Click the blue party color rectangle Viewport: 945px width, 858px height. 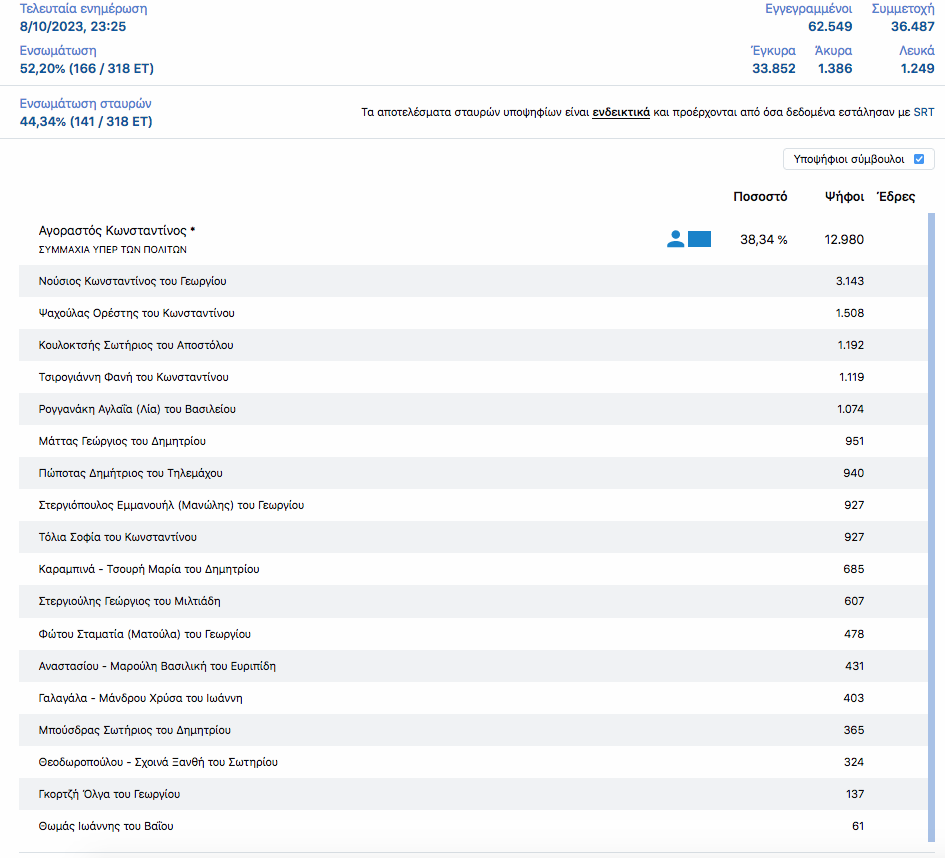click(x=699, y=239)
